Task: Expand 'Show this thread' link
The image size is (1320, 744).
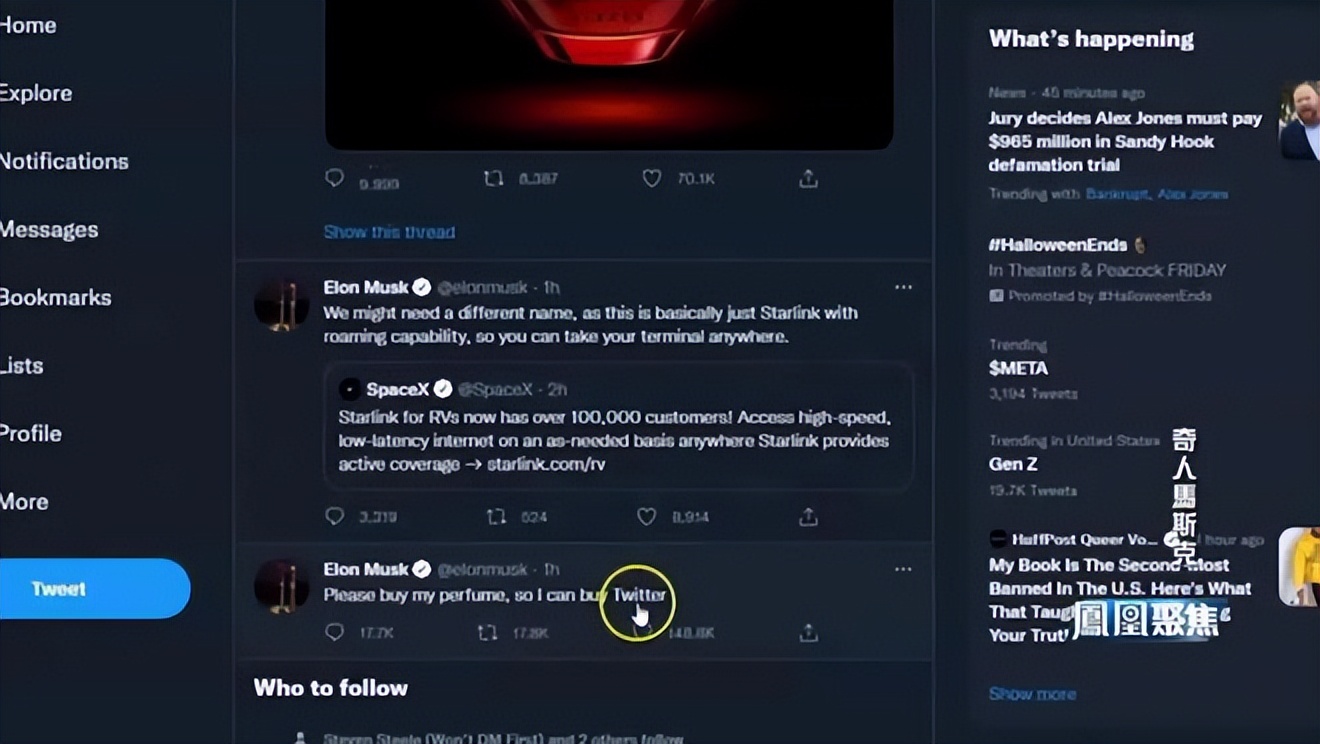Action: 389,232
